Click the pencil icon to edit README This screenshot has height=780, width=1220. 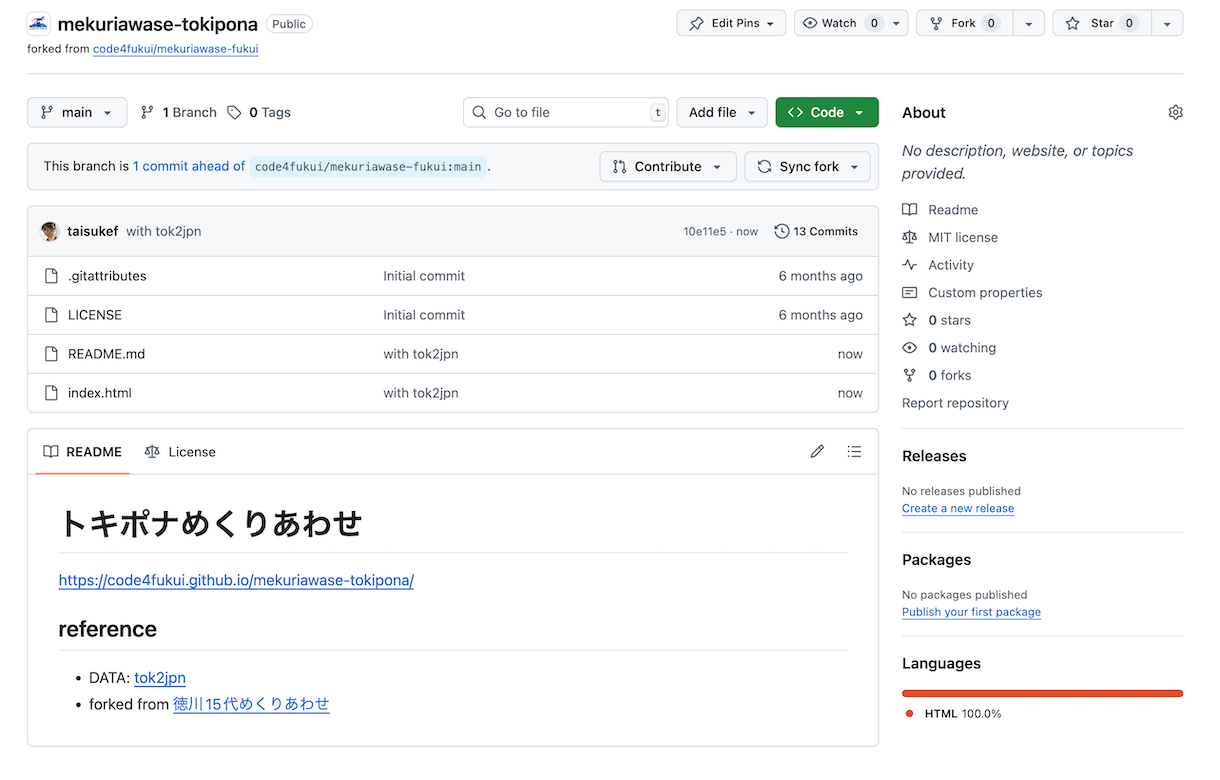click(817, 452)
